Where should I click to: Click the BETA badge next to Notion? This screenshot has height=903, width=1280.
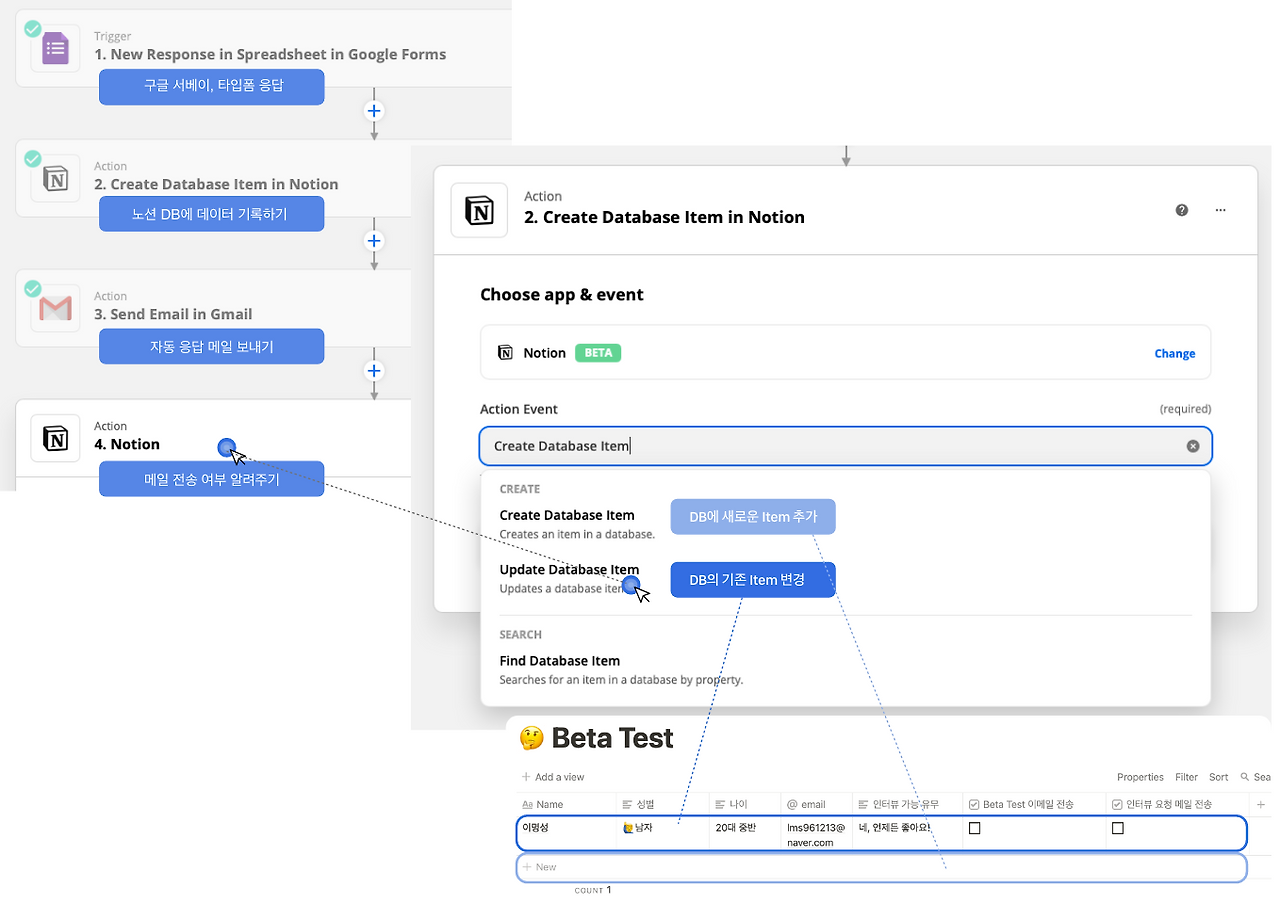click(x=598, y=353)
